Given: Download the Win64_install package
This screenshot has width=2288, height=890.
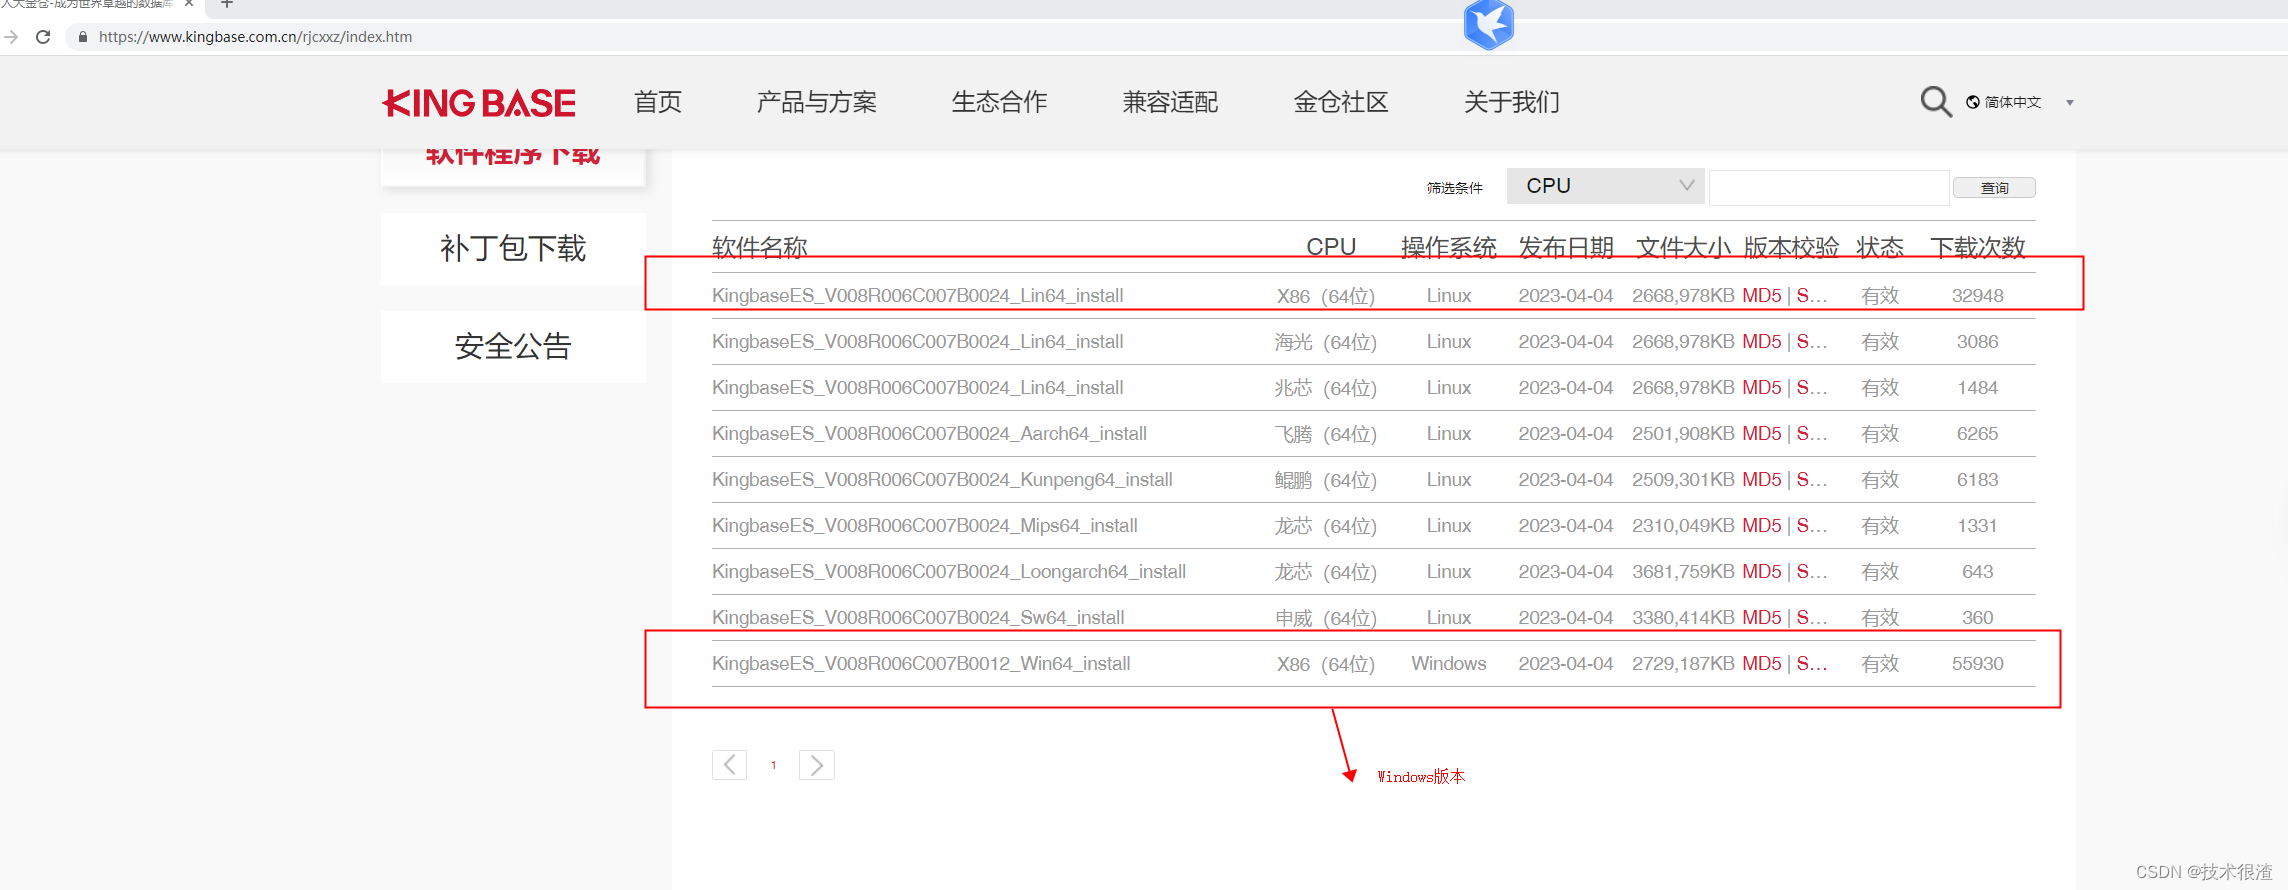Looking at the screenshot, I should (x=921, y=664).
